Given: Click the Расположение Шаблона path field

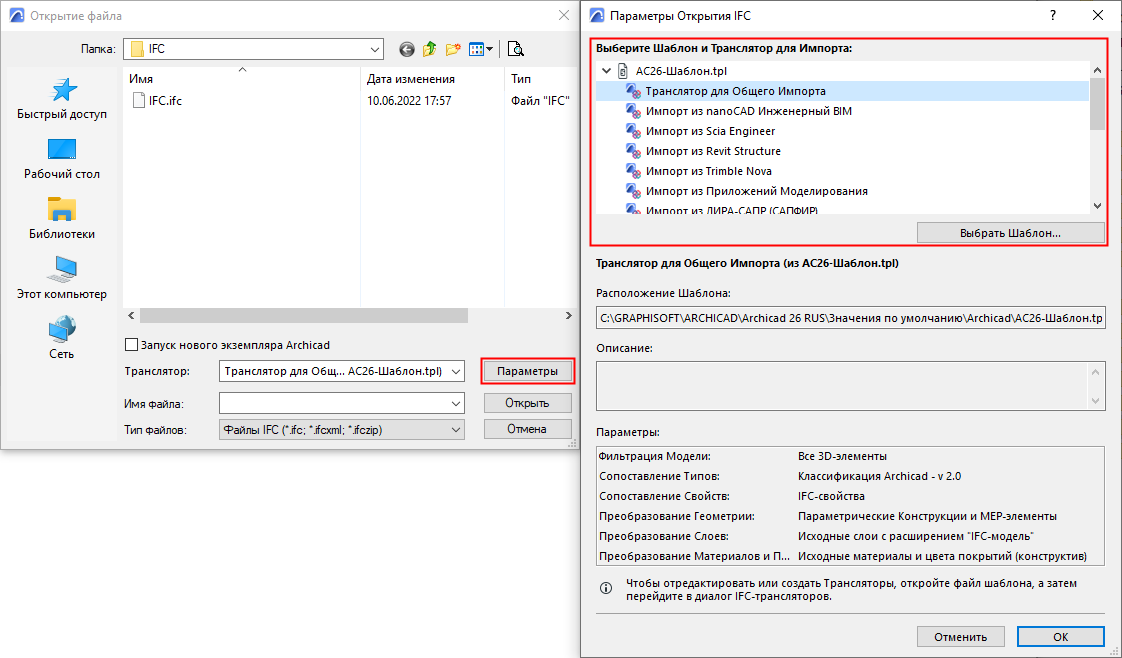Looking at the screenshot, I should [x=850, y=318].
